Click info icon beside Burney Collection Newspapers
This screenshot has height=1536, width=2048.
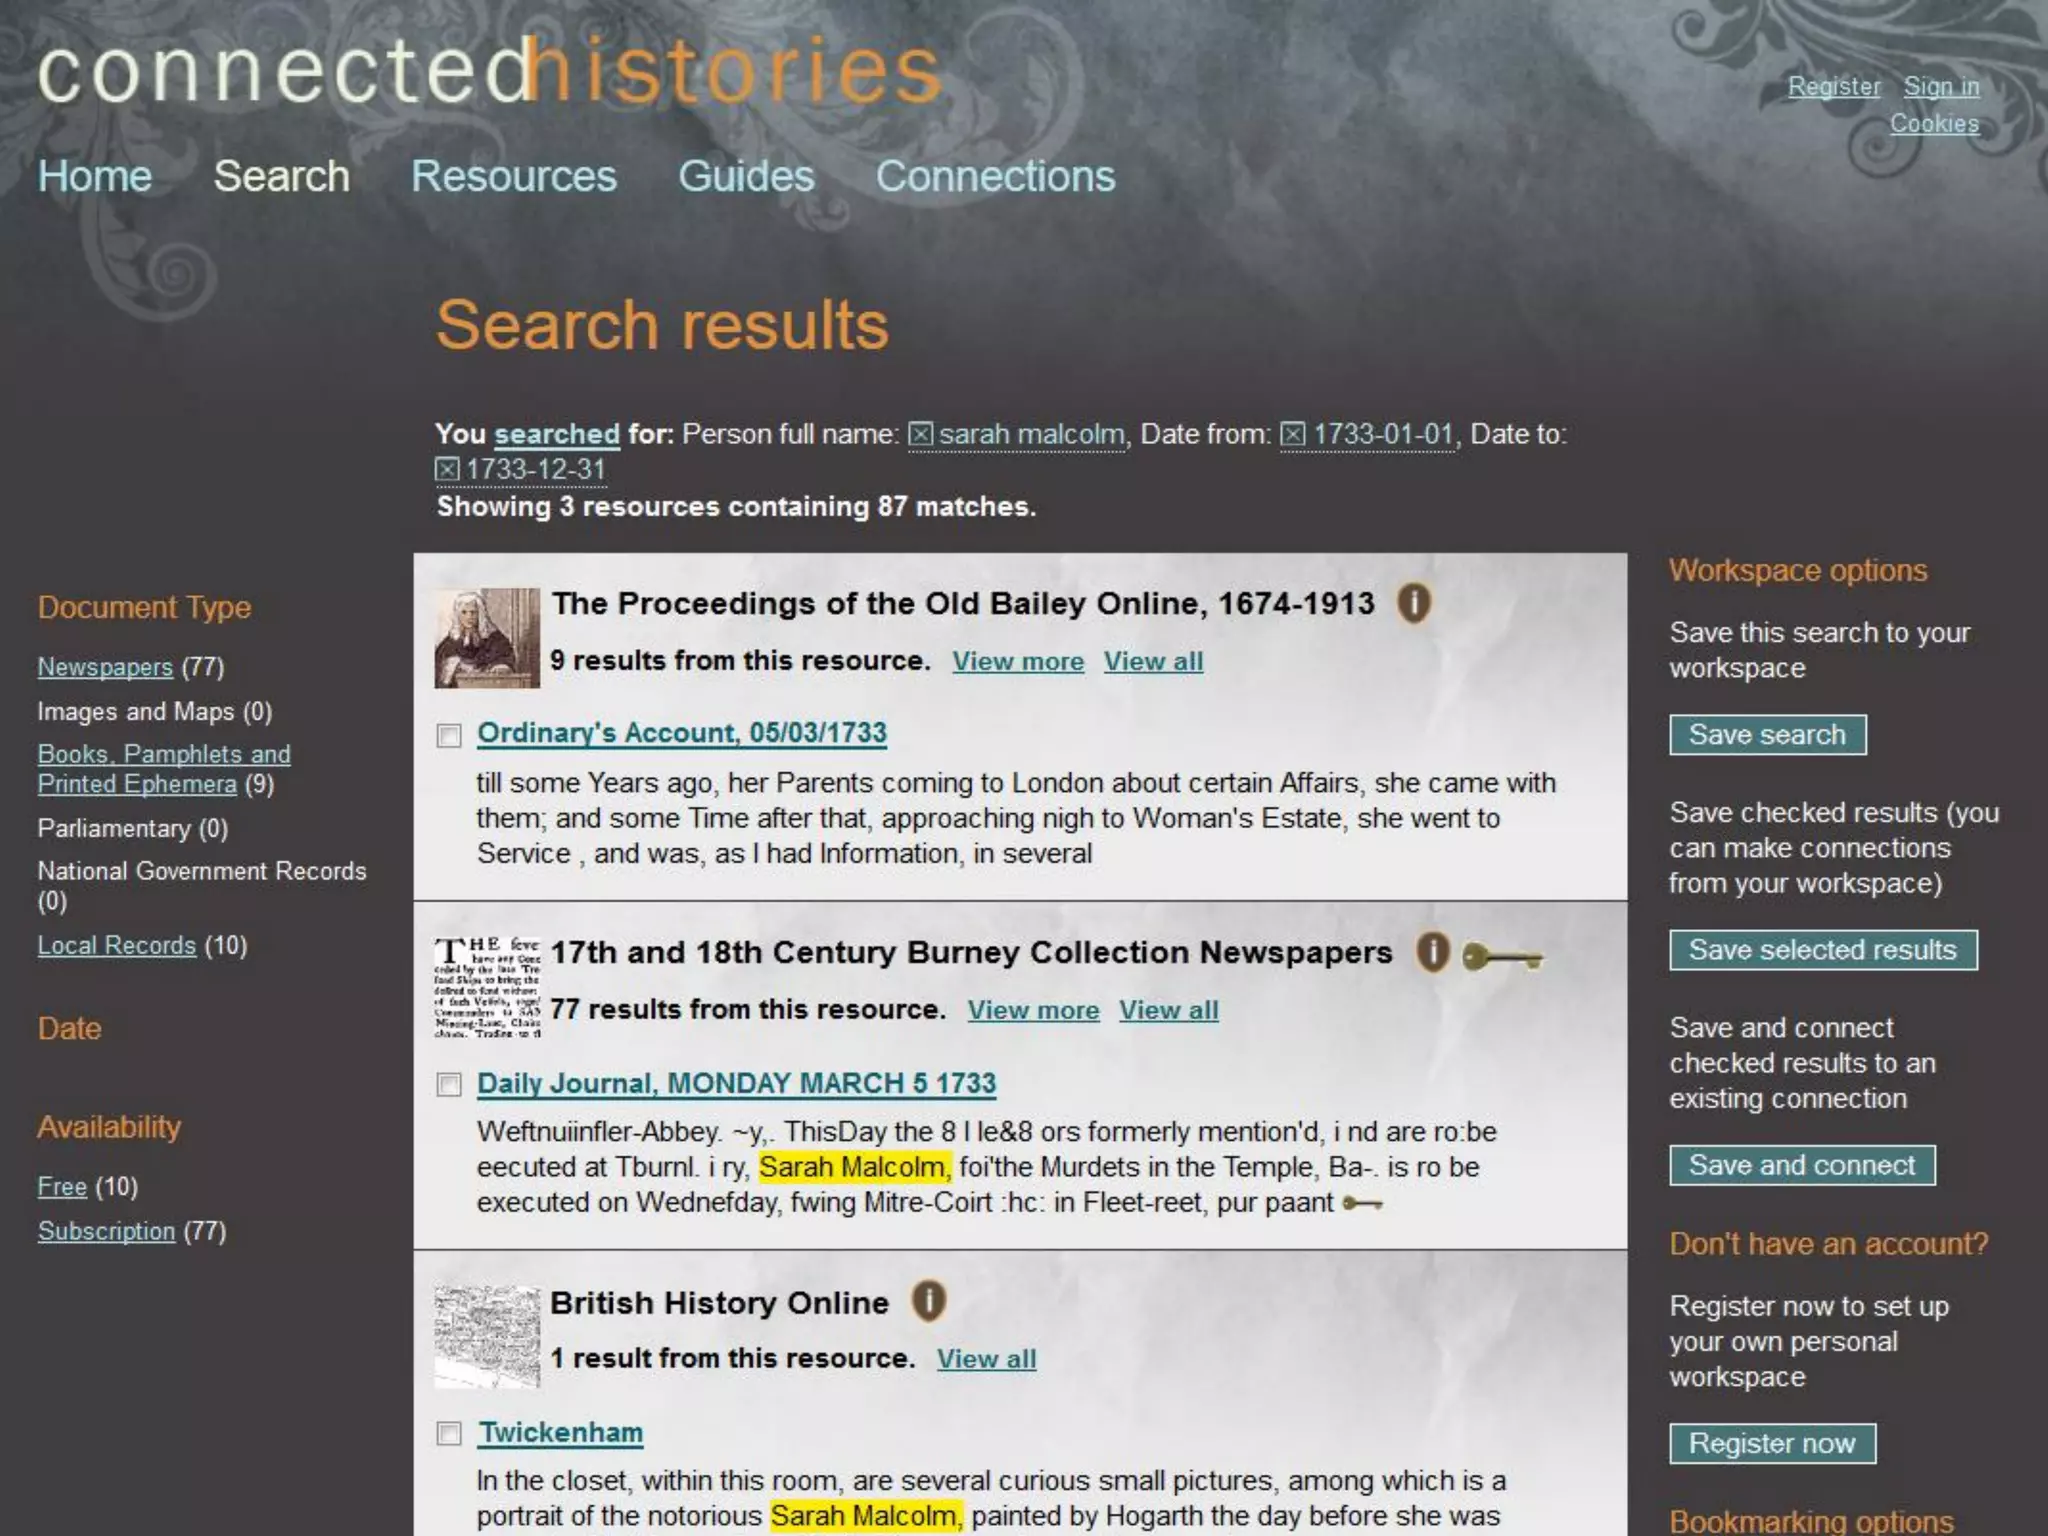coord(1432,952)
